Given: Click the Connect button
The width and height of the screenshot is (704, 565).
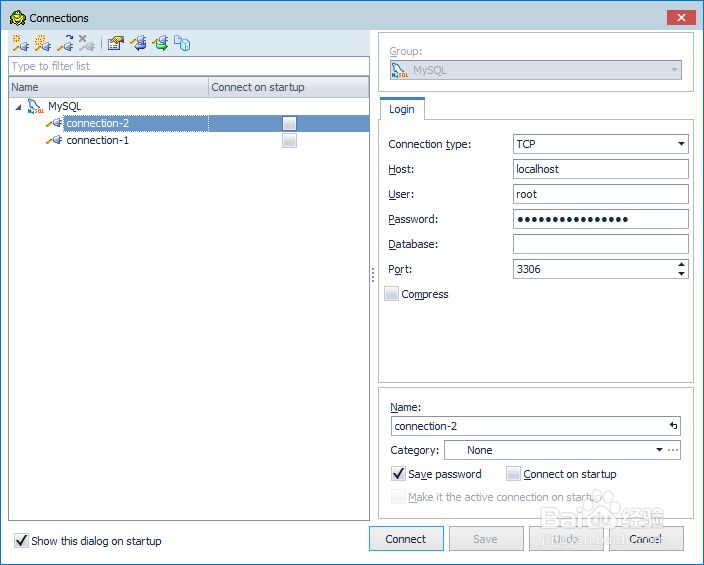Looking at the screenshot, I should coord(406,539).
